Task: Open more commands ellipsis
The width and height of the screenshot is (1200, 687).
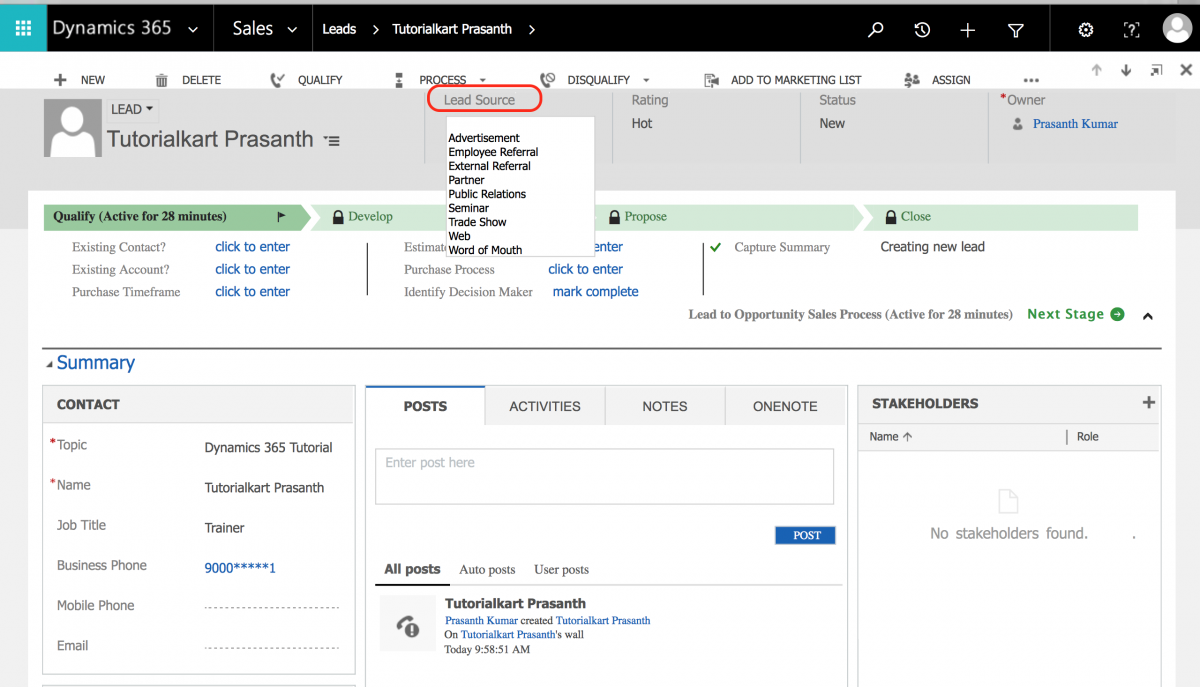Action: click(x=1031, y=80)
